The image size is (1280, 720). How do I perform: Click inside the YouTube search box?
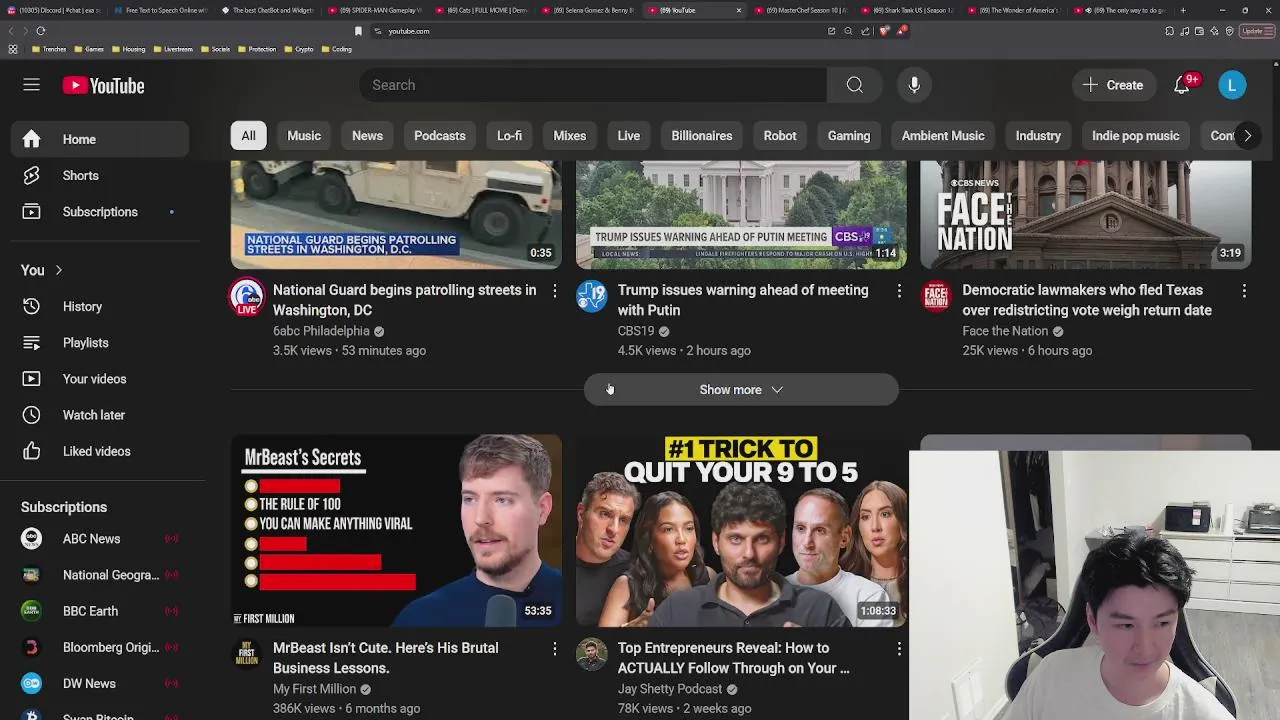(593, 85)
